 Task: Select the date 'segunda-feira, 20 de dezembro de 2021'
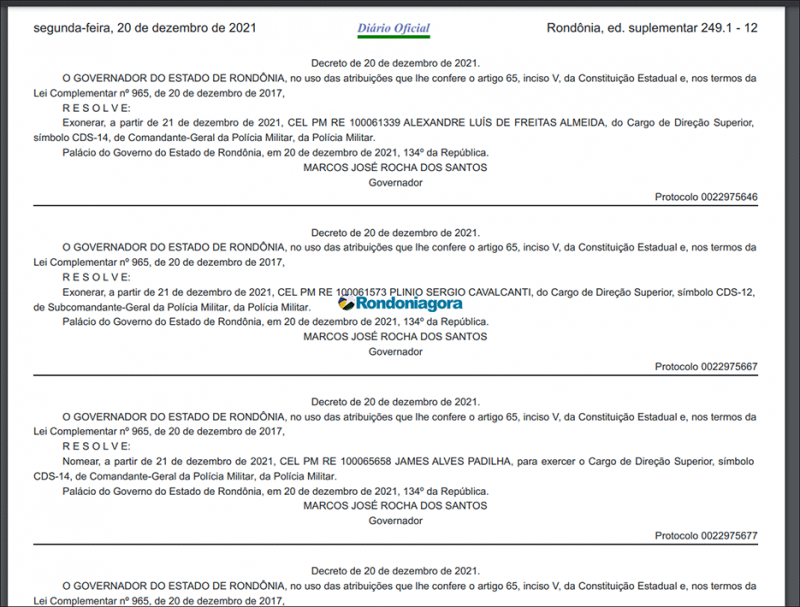(x=145, y=28)
